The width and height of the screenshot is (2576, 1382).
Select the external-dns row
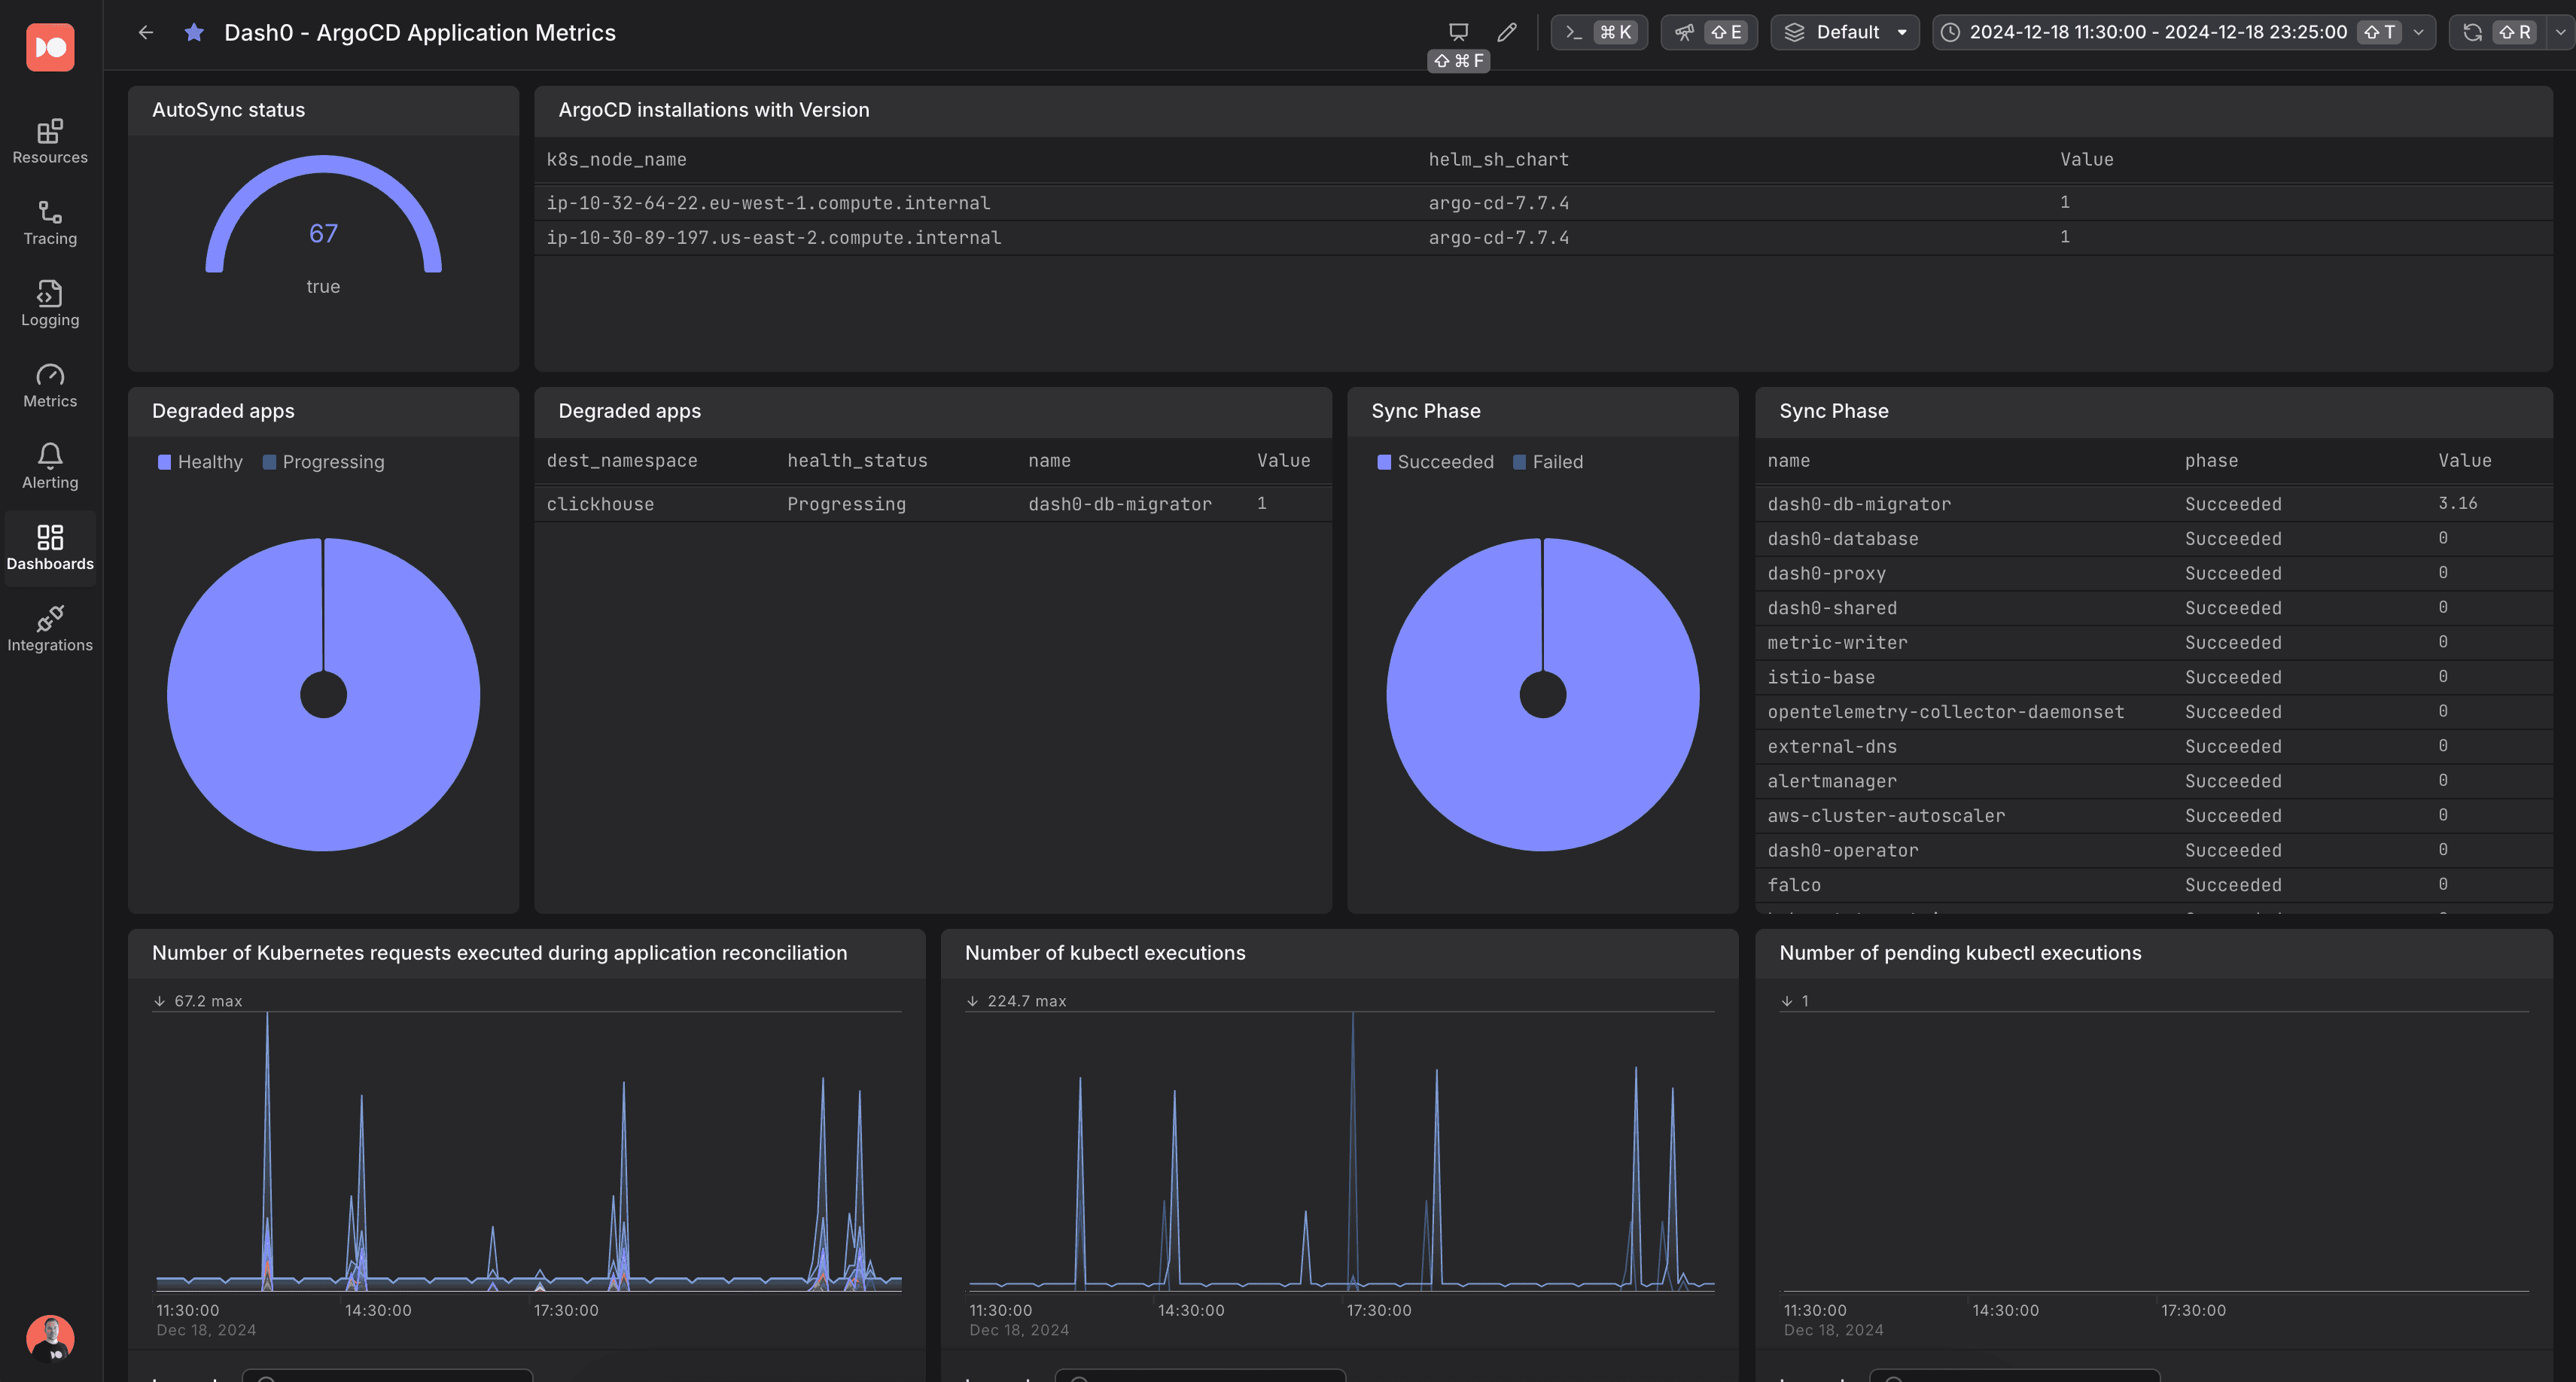click(x=2154, y=746)
